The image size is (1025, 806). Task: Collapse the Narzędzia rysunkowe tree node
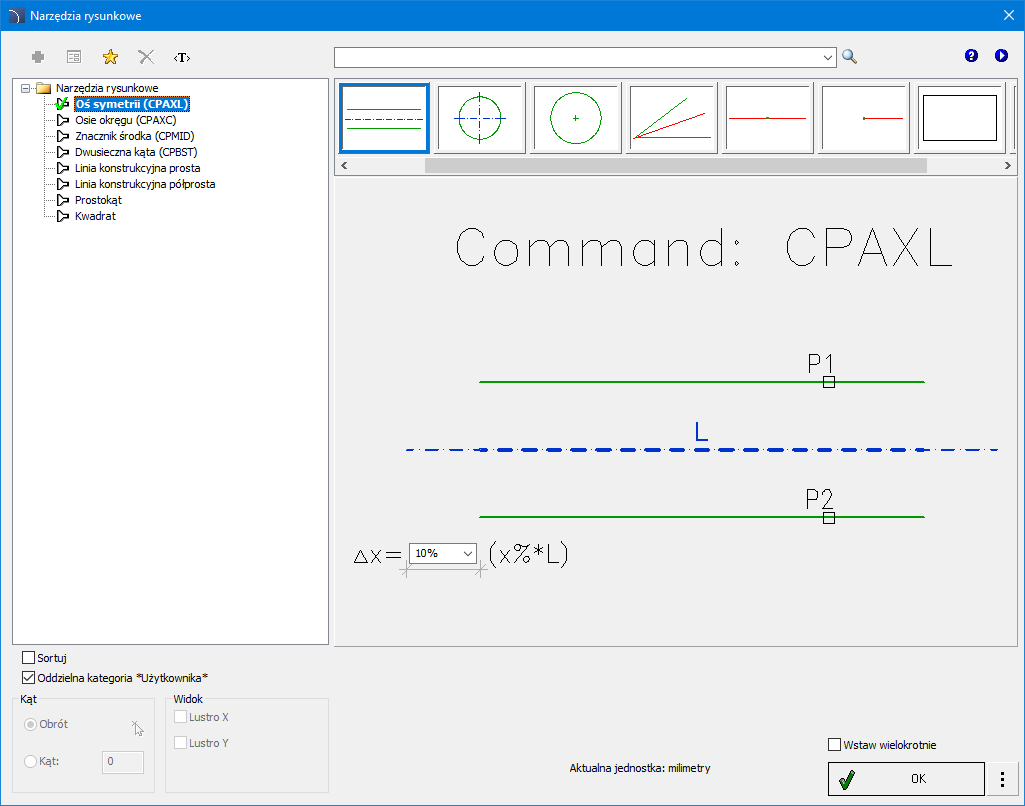click(x=25, y=88)
